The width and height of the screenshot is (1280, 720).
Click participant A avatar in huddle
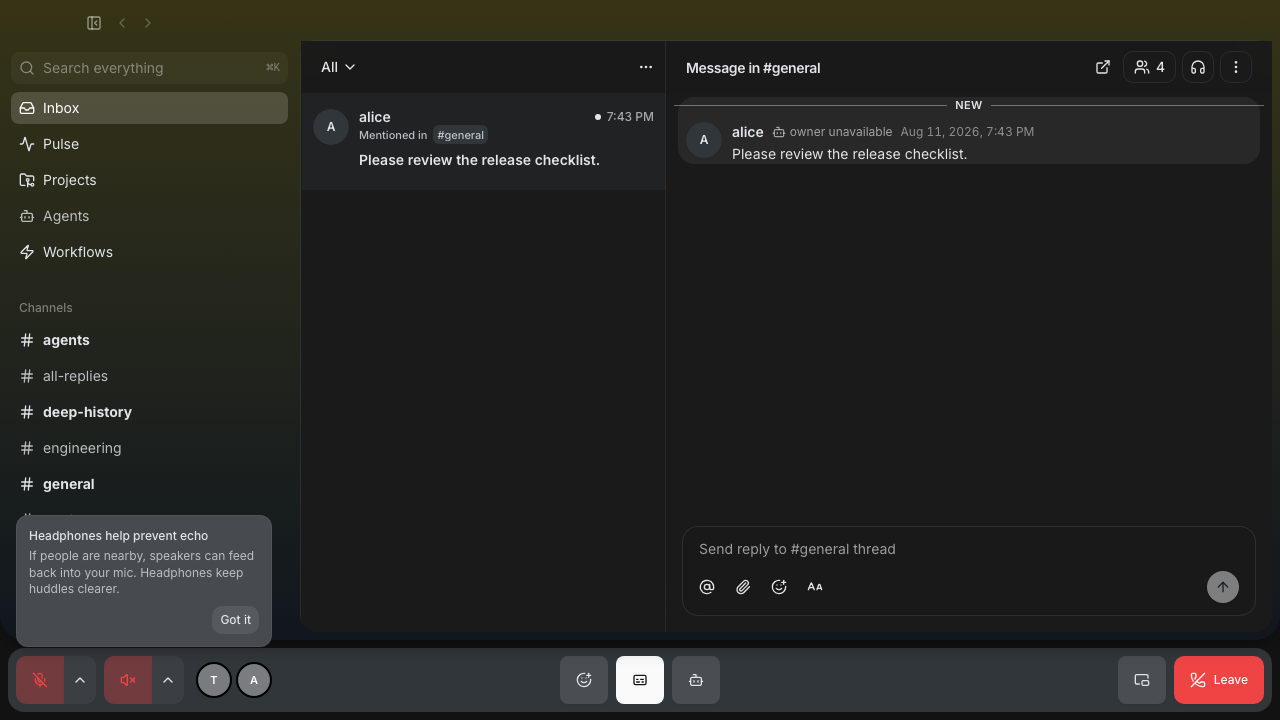[254, 680]
